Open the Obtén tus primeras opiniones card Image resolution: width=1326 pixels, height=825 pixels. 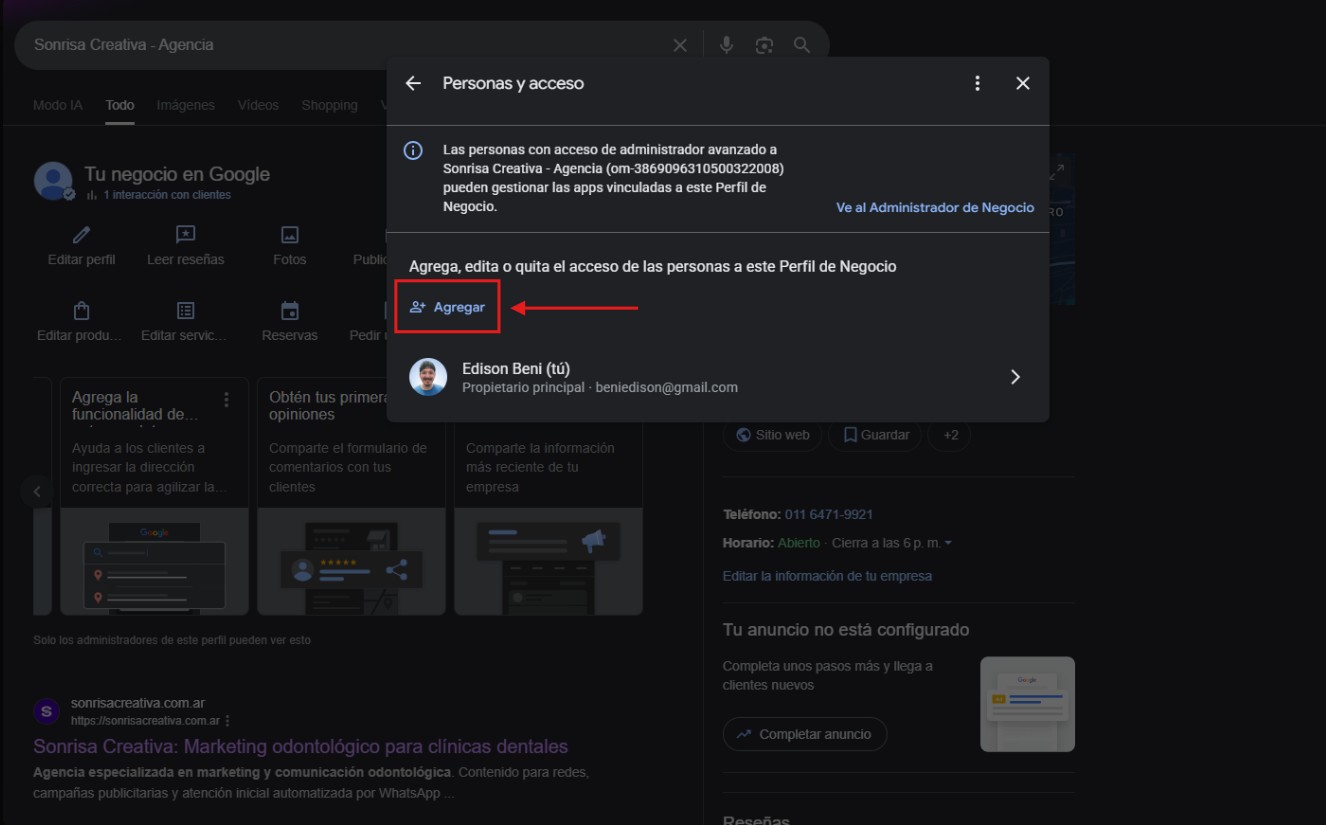point(351,496)
